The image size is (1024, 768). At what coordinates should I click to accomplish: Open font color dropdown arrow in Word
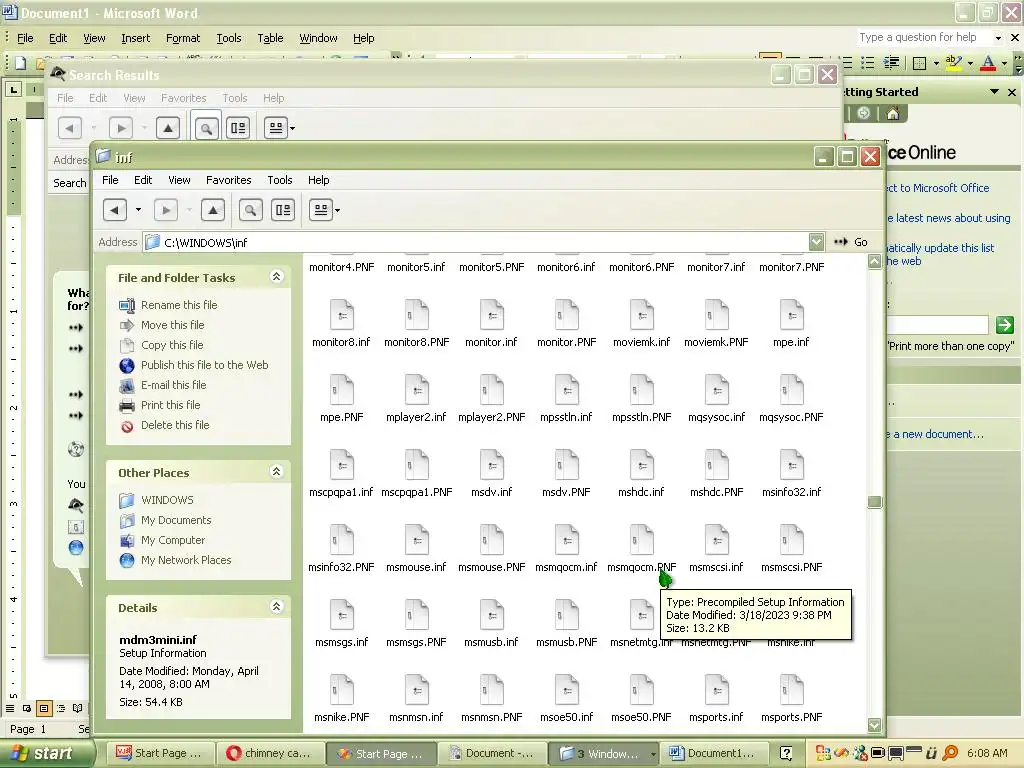click(1004, 63)
